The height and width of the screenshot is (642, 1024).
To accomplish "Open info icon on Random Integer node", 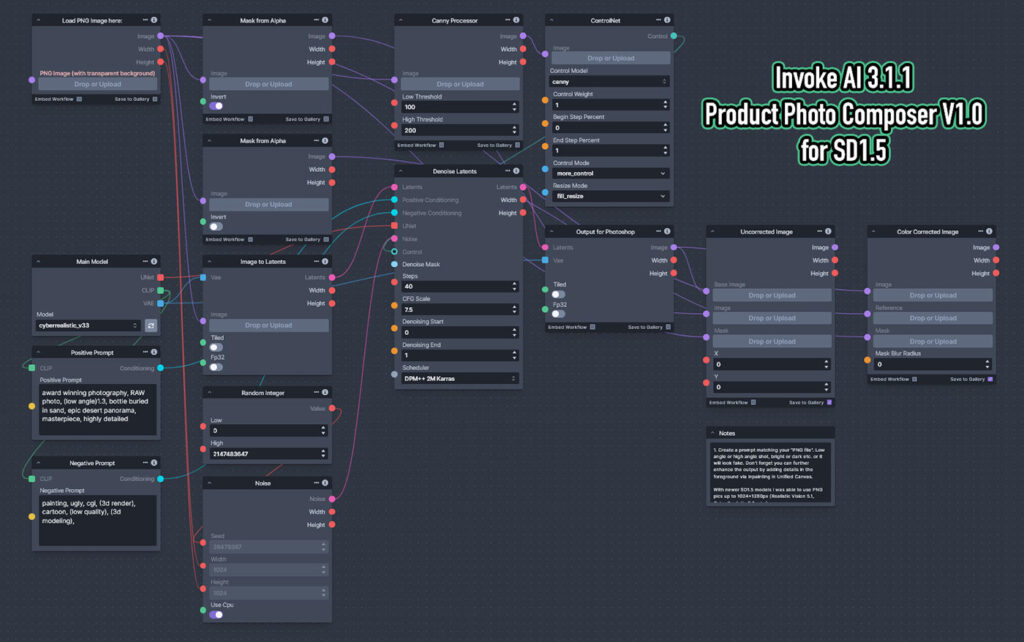I will coord(325,393).
